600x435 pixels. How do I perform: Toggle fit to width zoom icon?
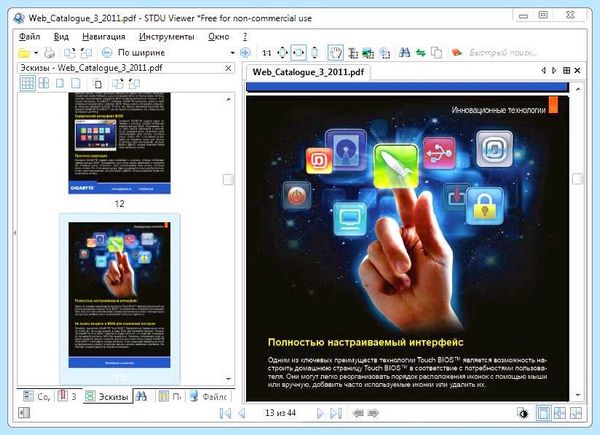click(298, 53)
